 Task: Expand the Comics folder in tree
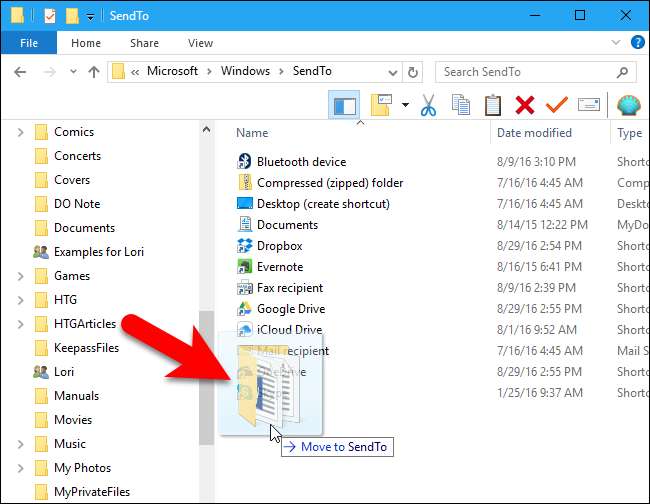pos(21,132)
